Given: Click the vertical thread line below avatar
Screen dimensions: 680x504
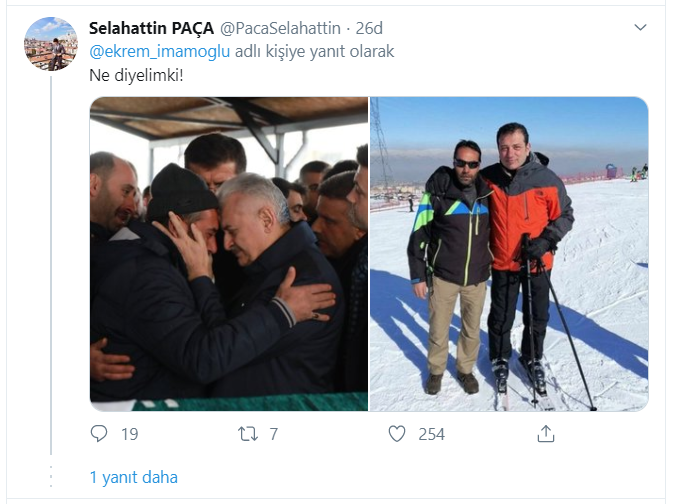Looking at the screenshot, I should (x=51, y=265).
